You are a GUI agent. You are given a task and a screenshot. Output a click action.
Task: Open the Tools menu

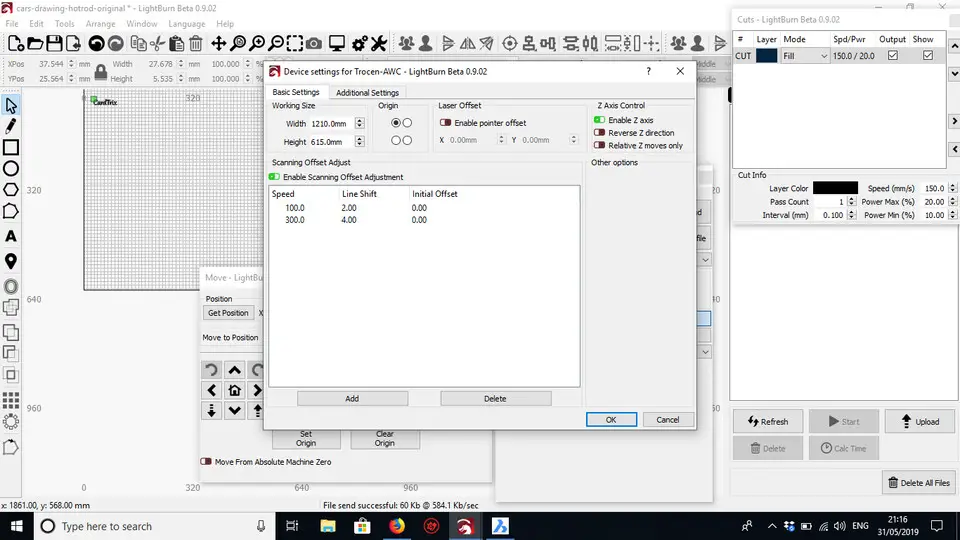(x=64, y=24)
